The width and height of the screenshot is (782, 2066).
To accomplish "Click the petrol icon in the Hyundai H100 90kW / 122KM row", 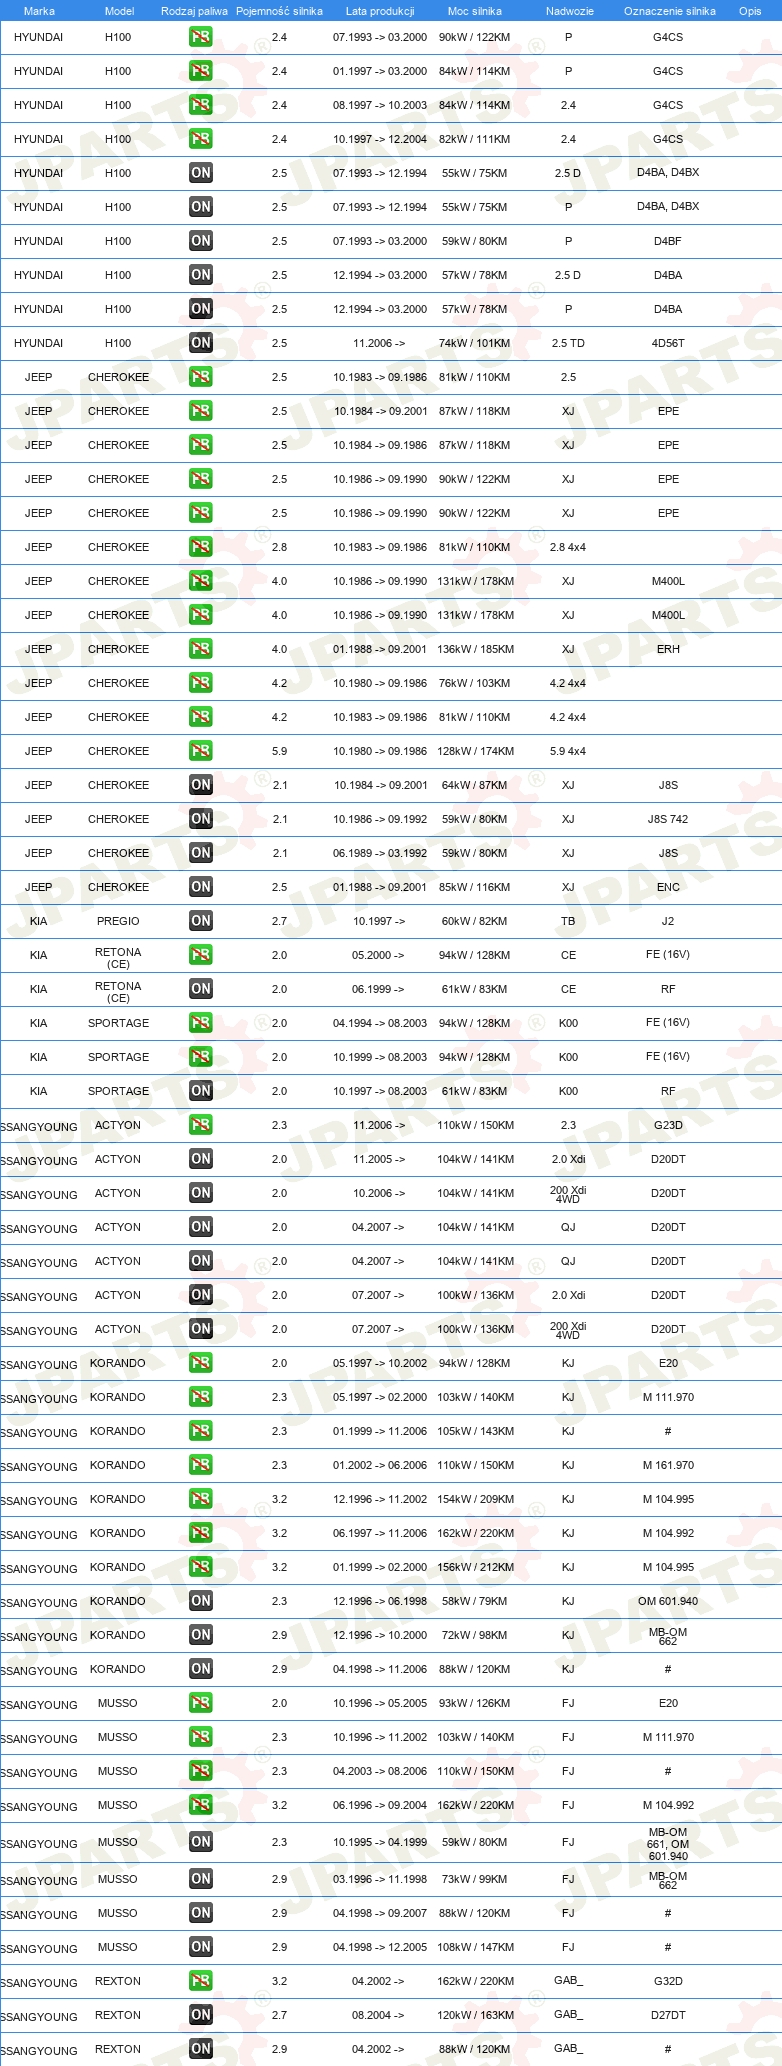I will 201,37.
